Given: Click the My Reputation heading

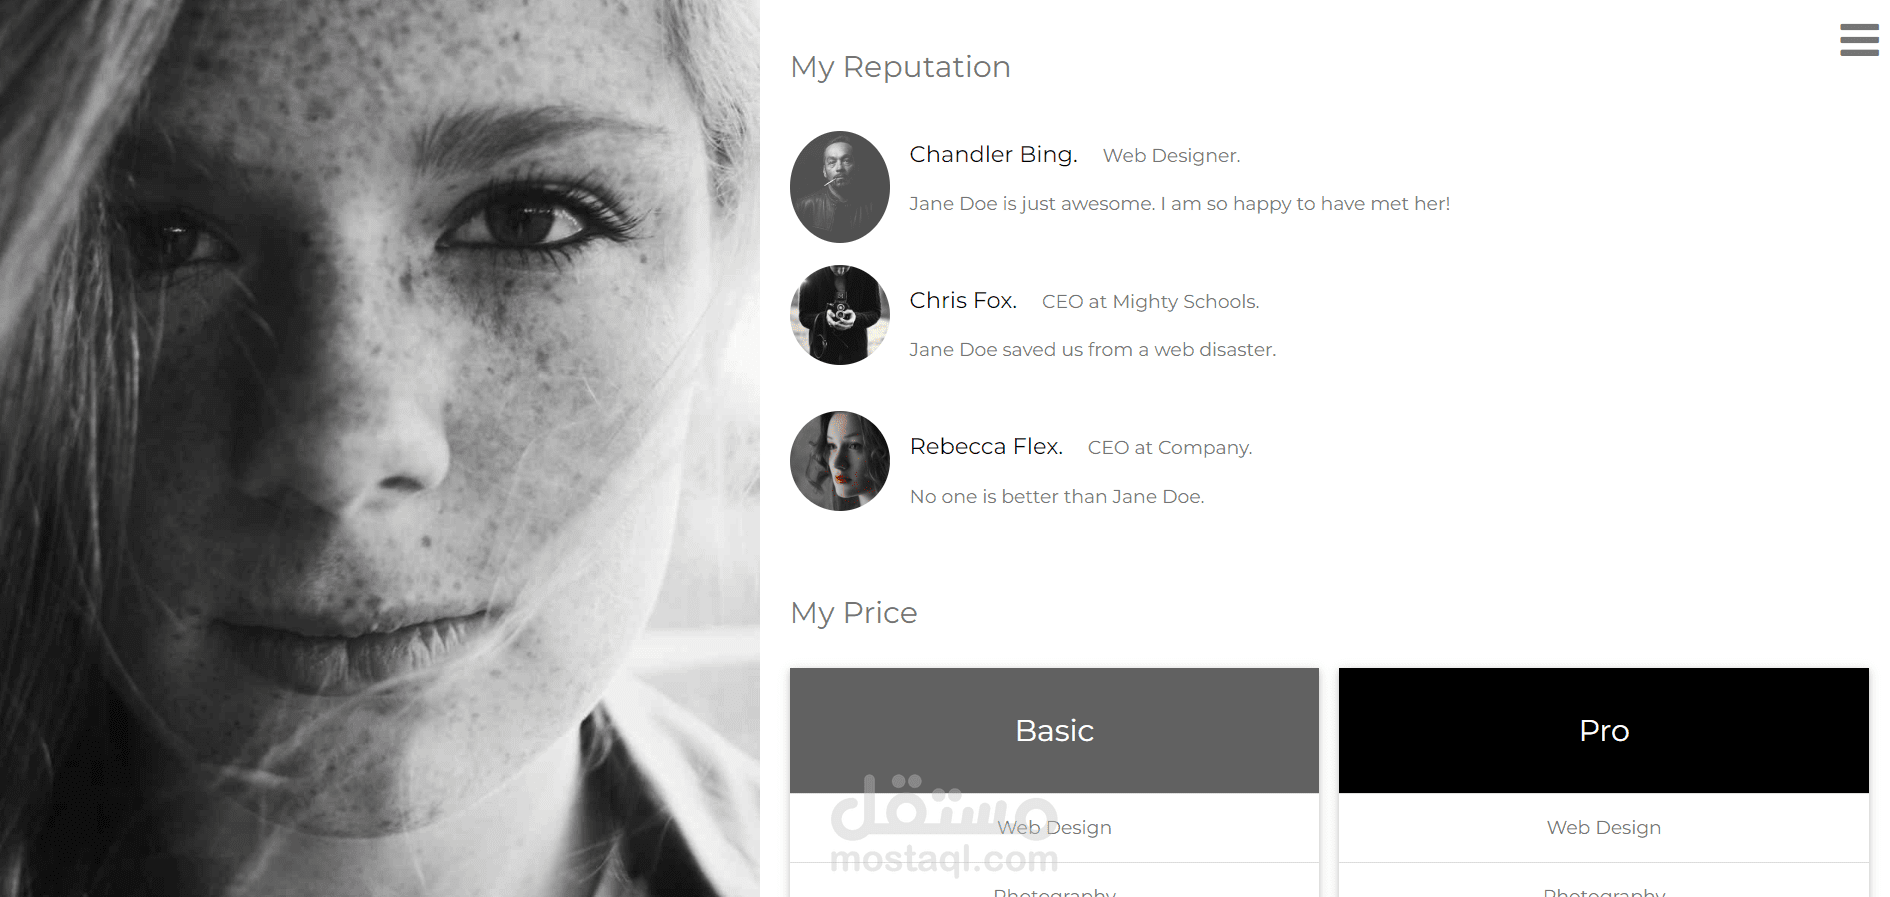Looking at the screenshot, I should (x=900, y=67).
